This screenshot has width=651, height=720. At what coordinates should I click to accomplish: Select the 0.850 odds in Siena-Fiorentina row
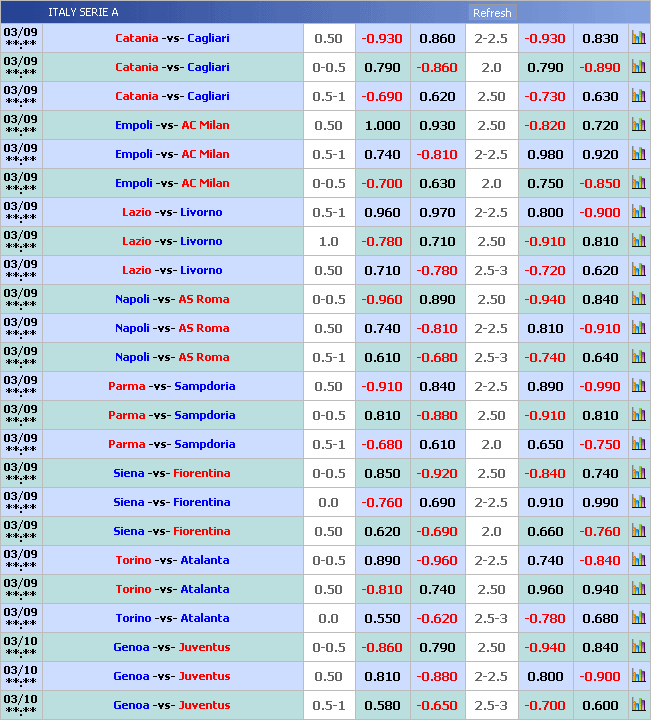tap(382, 473)
